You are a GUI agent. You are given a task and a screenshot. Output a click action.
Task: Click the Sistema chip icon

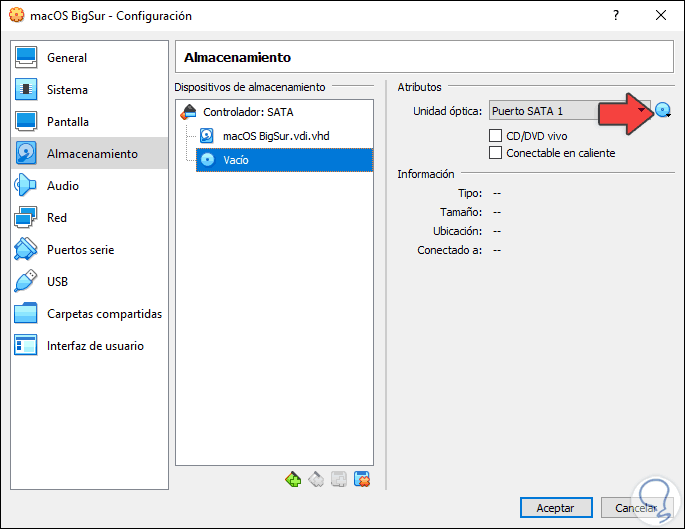pyautogui.click(x=26, y=89)
